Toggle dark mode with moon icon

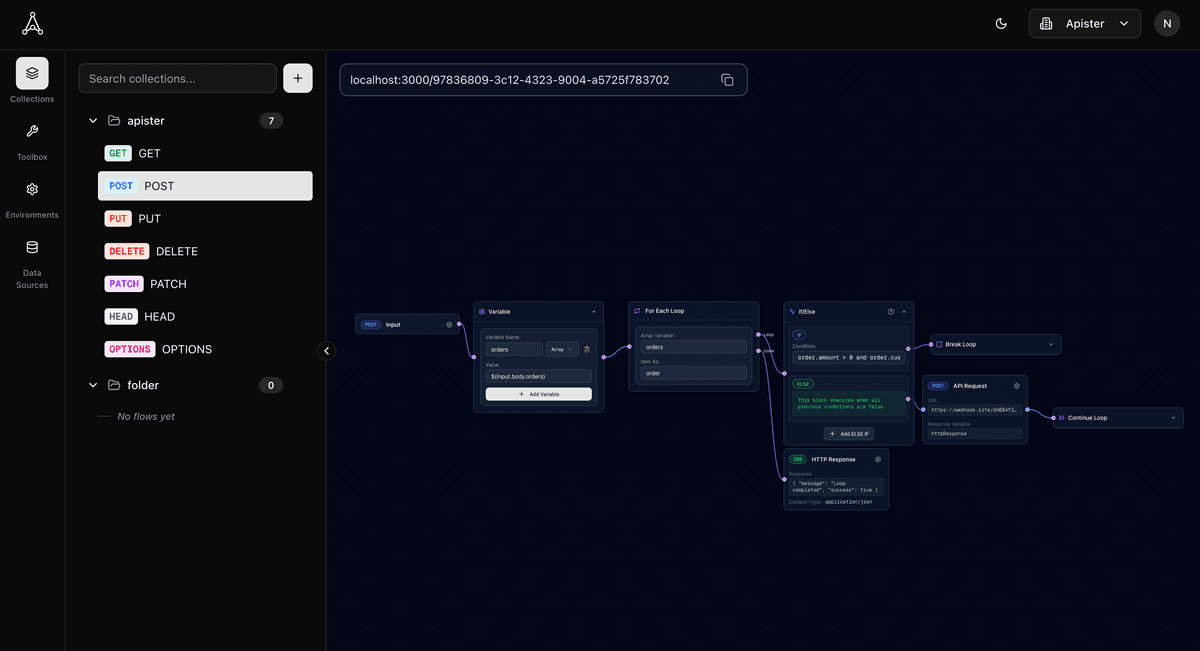point(1001,24)
